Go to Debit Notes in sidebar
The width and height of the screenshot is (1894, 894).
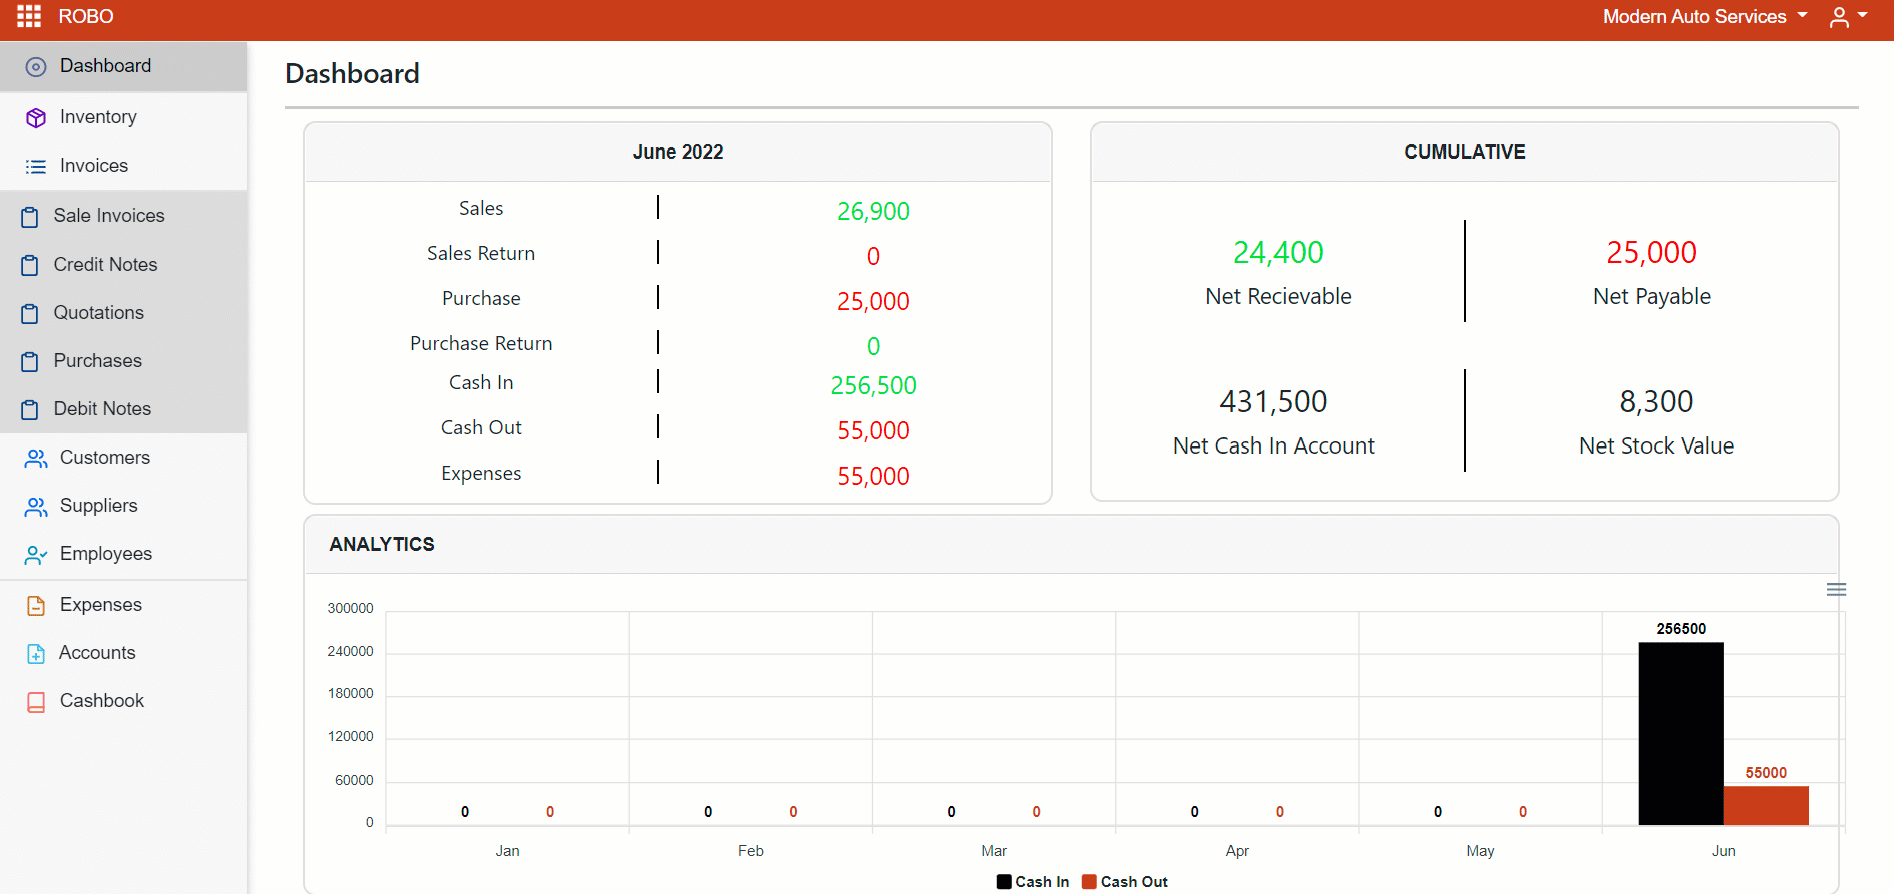coord(102,409)
